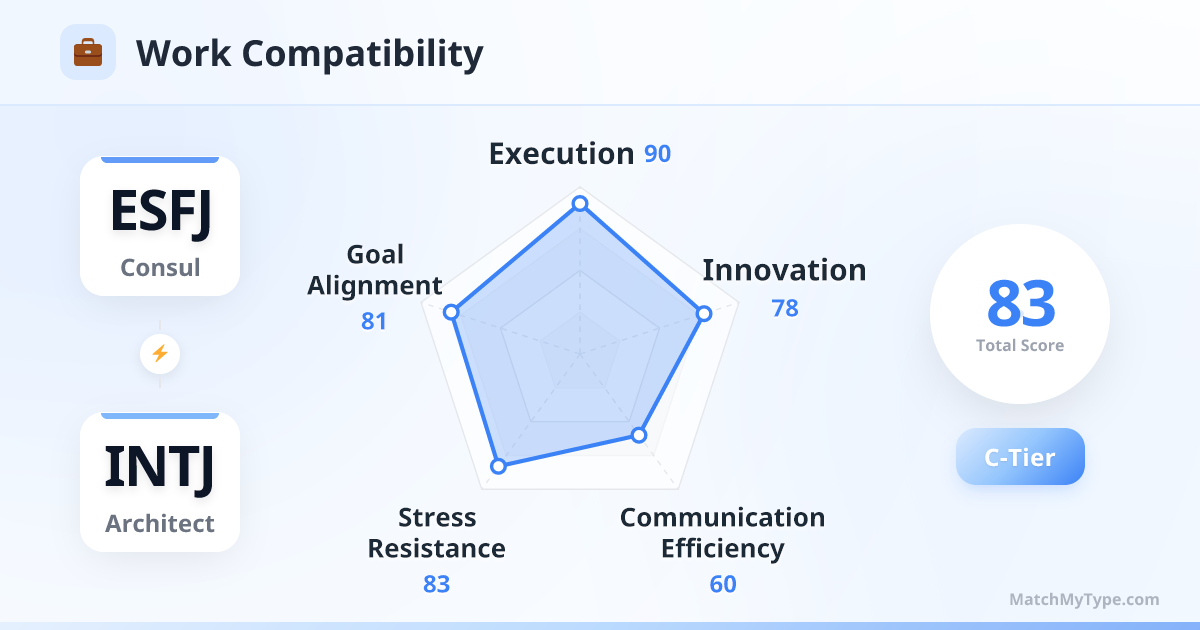Select the Communication Efficiency radar point
Viewport: 1200px width, 630px height.
pos(639,435)
